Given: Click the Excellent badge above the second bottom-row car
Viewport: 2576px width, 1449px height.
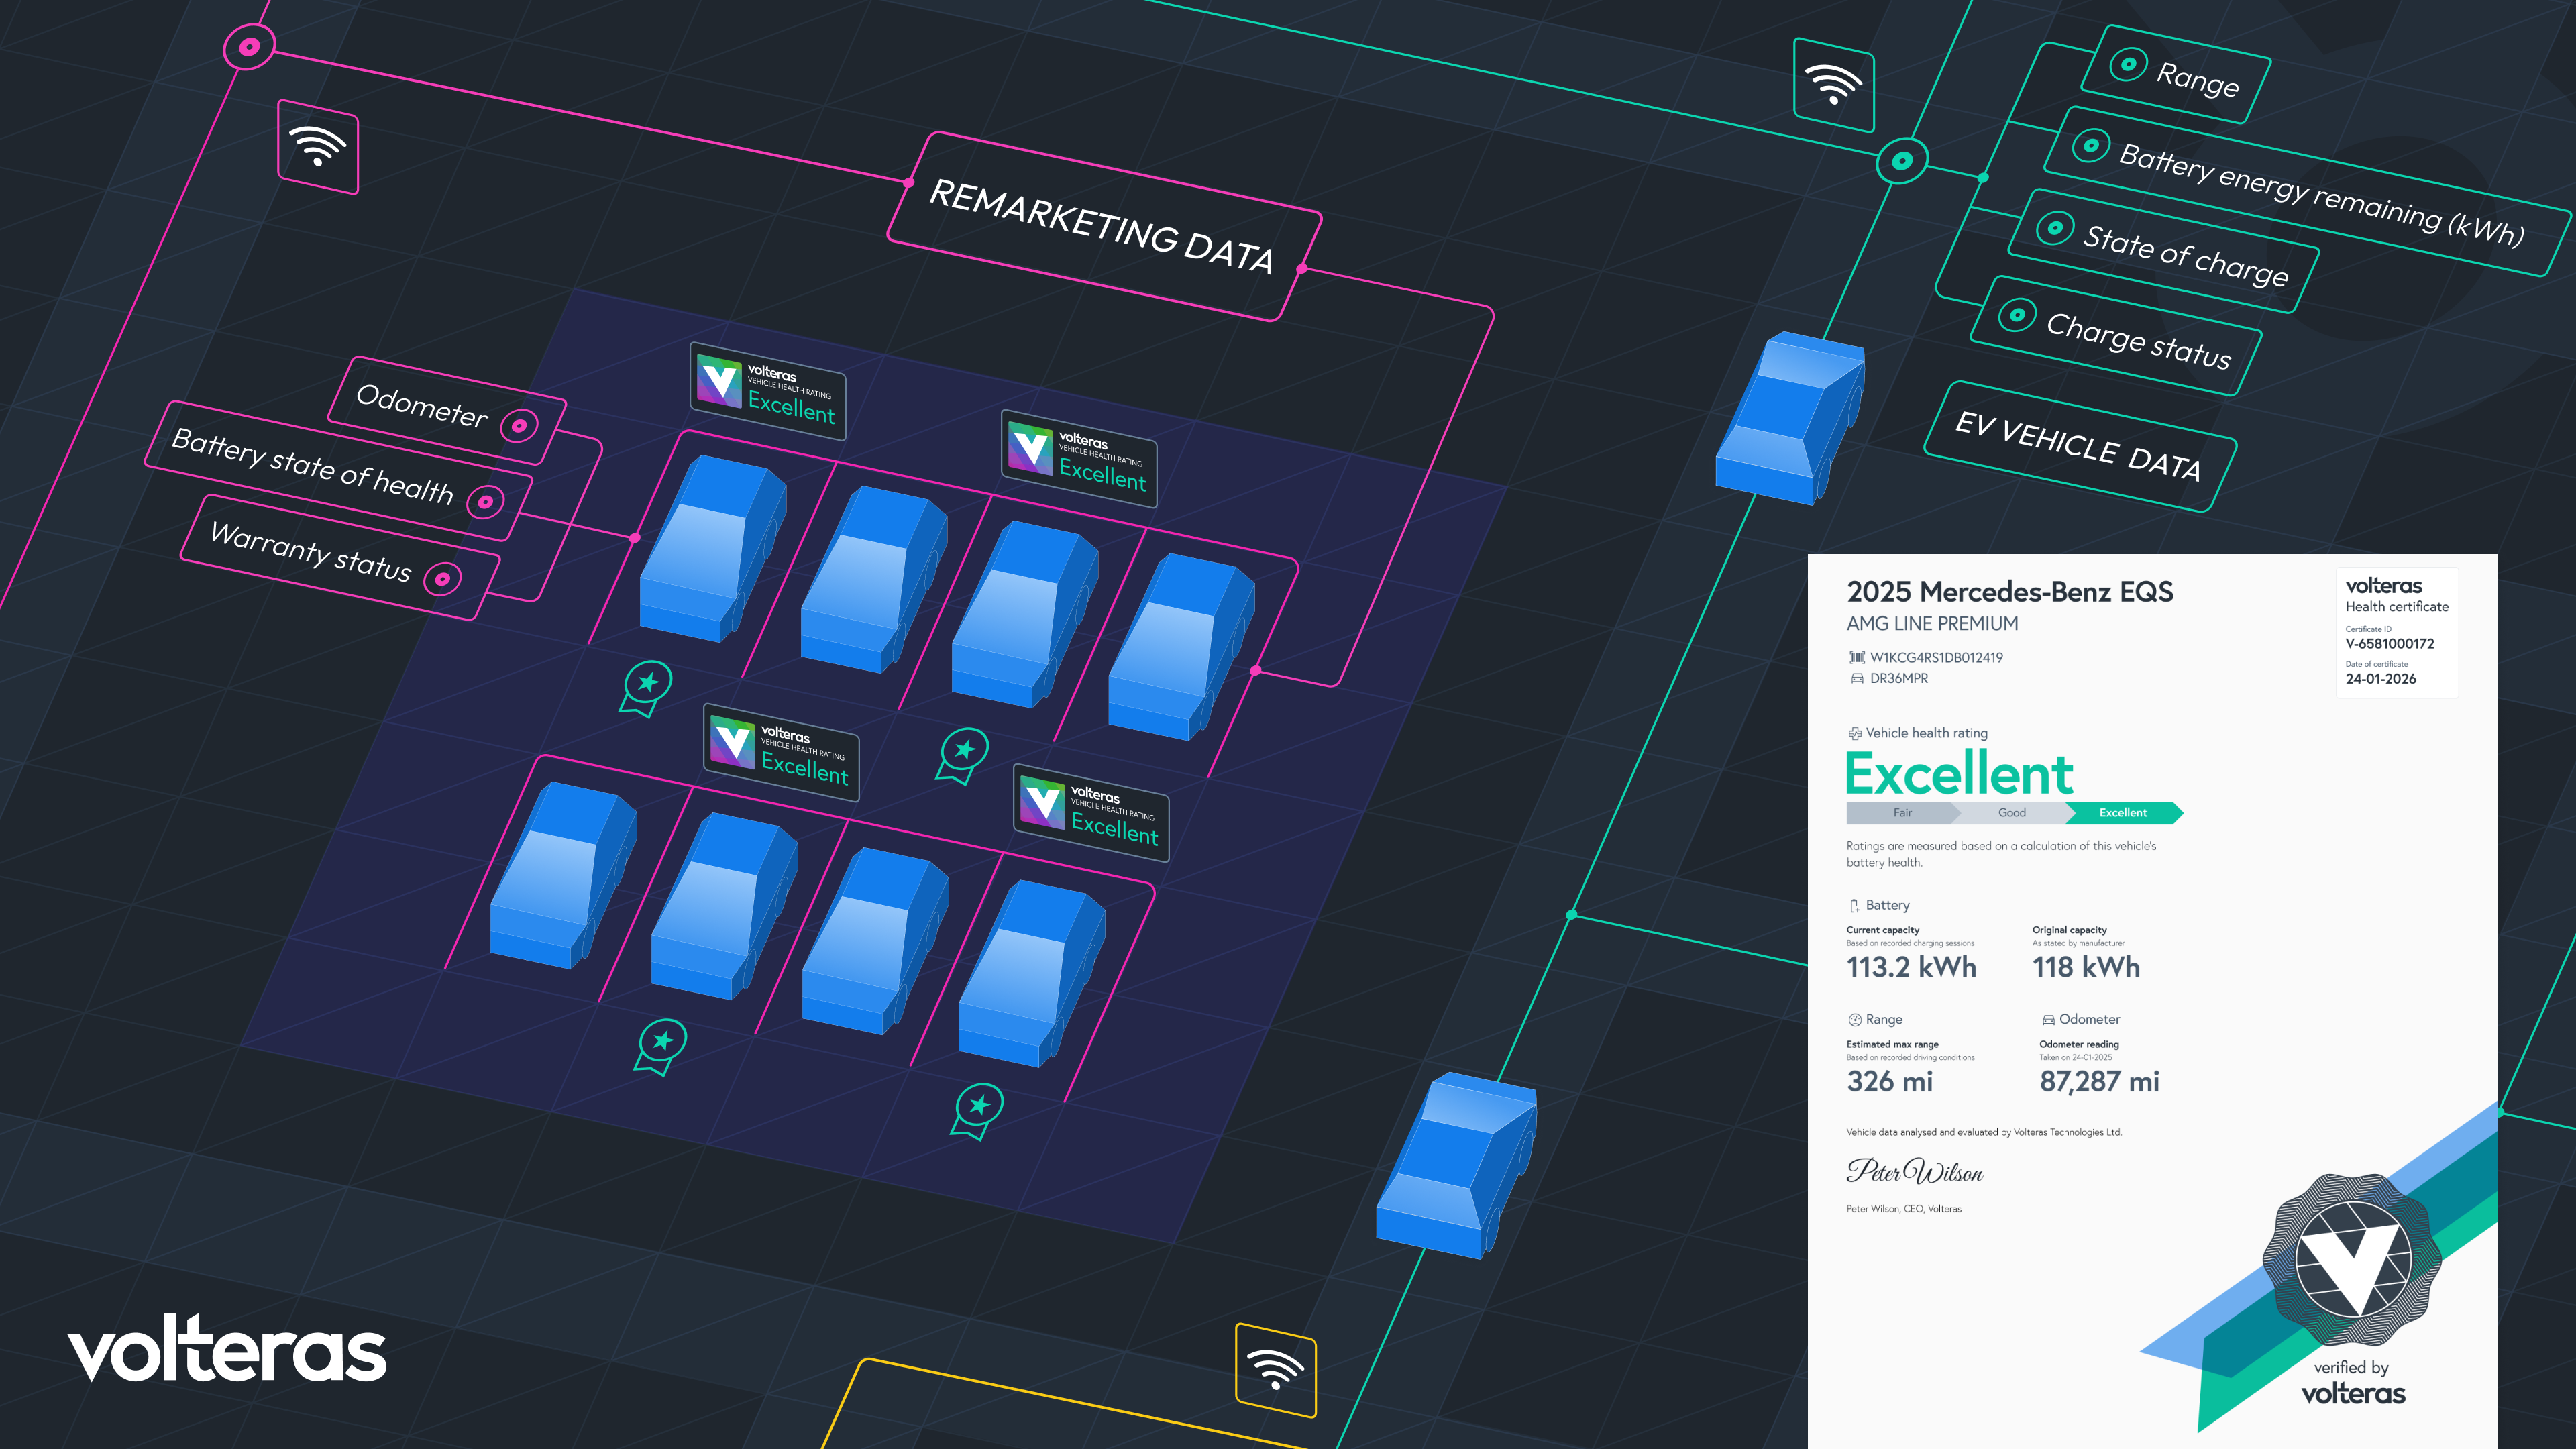Looking at the screenshot, I should coord(781,751).
